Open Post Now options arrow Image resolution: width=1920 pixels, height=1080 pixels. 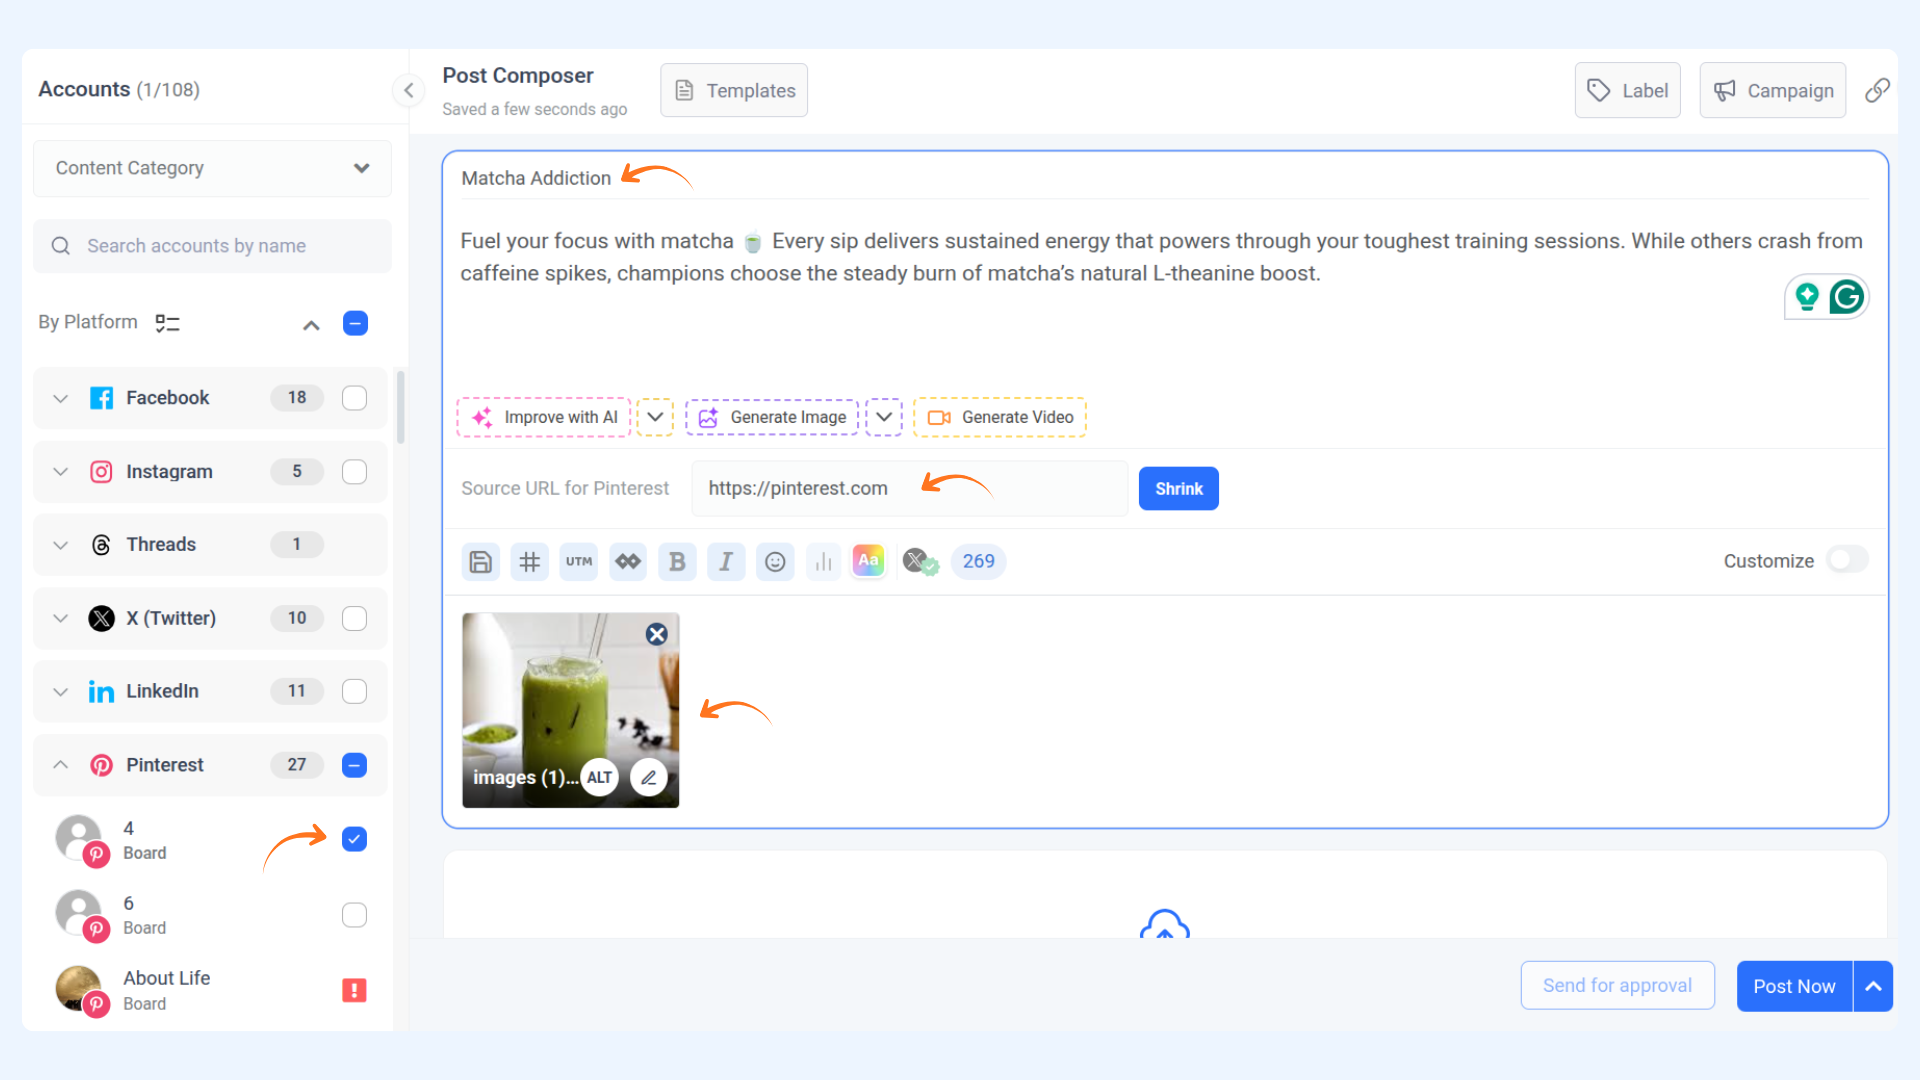pos(1873,986)
